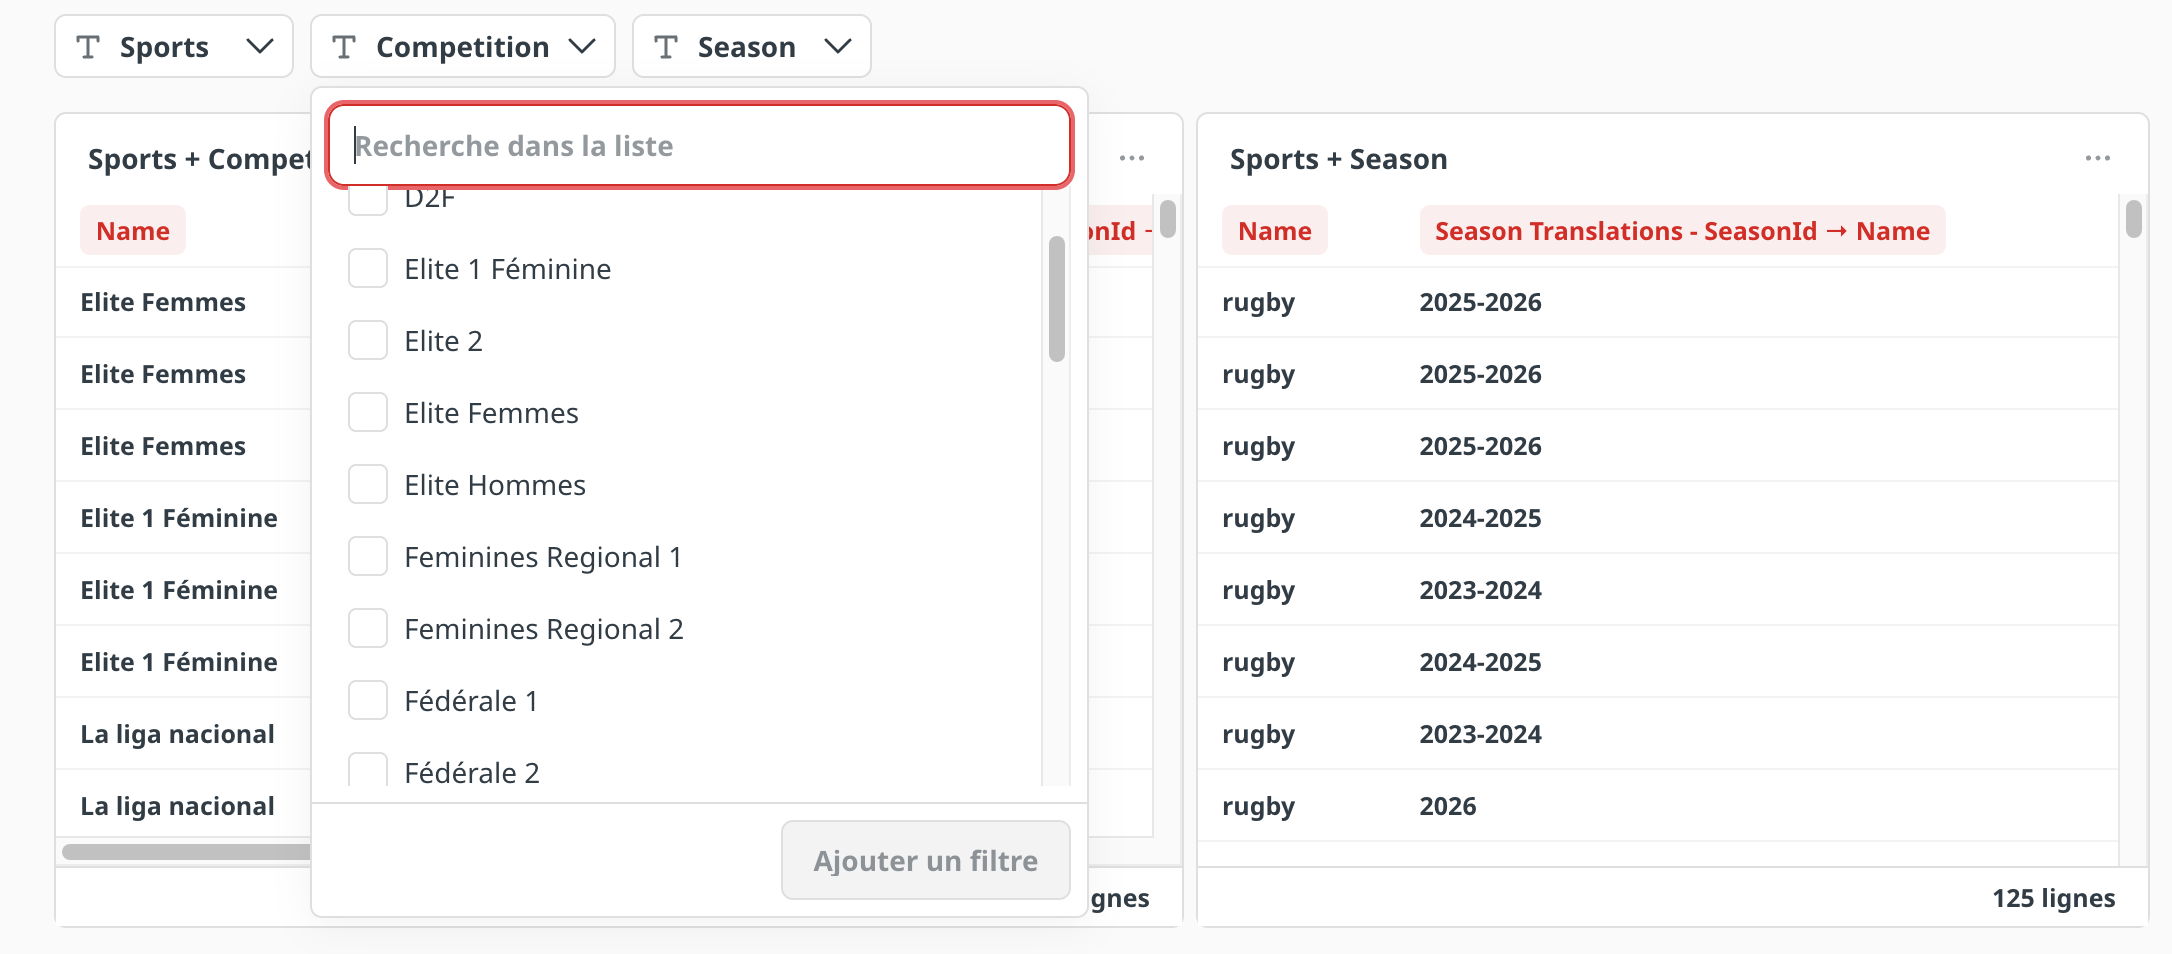Collapse the Competition filter chevron
The width and height of the screenshot is (2172, 954).
(582, 47)
